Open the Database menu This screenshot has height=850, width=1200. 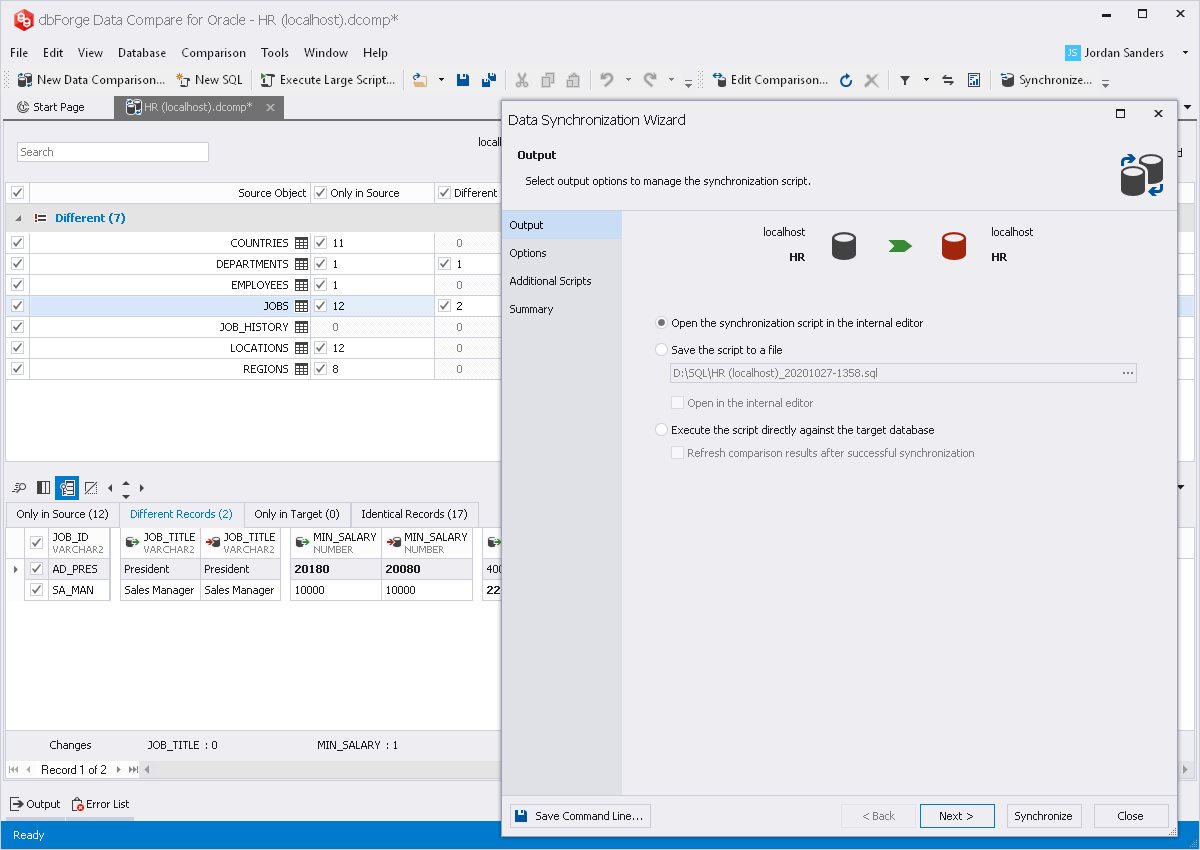coord(142,53)
